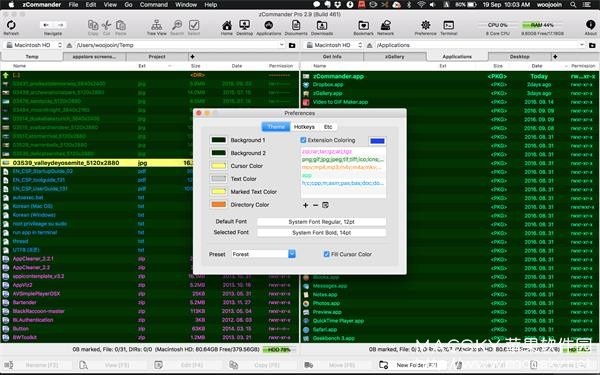Pick the Marked Text Color swatch
The image size is (600, 375).
(218, 192)
